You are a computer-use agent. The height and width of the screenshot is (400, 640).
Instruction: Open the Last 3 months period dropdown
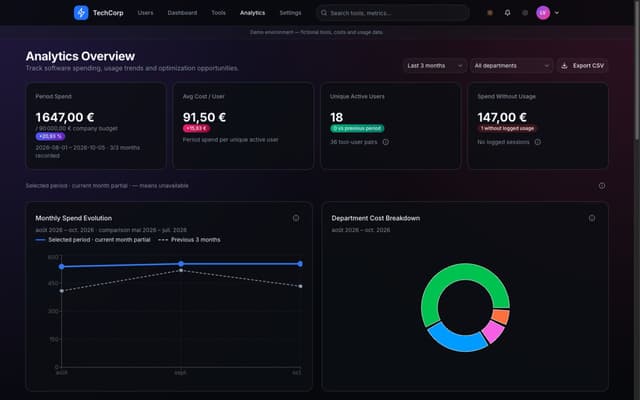(x=435, y=66)
